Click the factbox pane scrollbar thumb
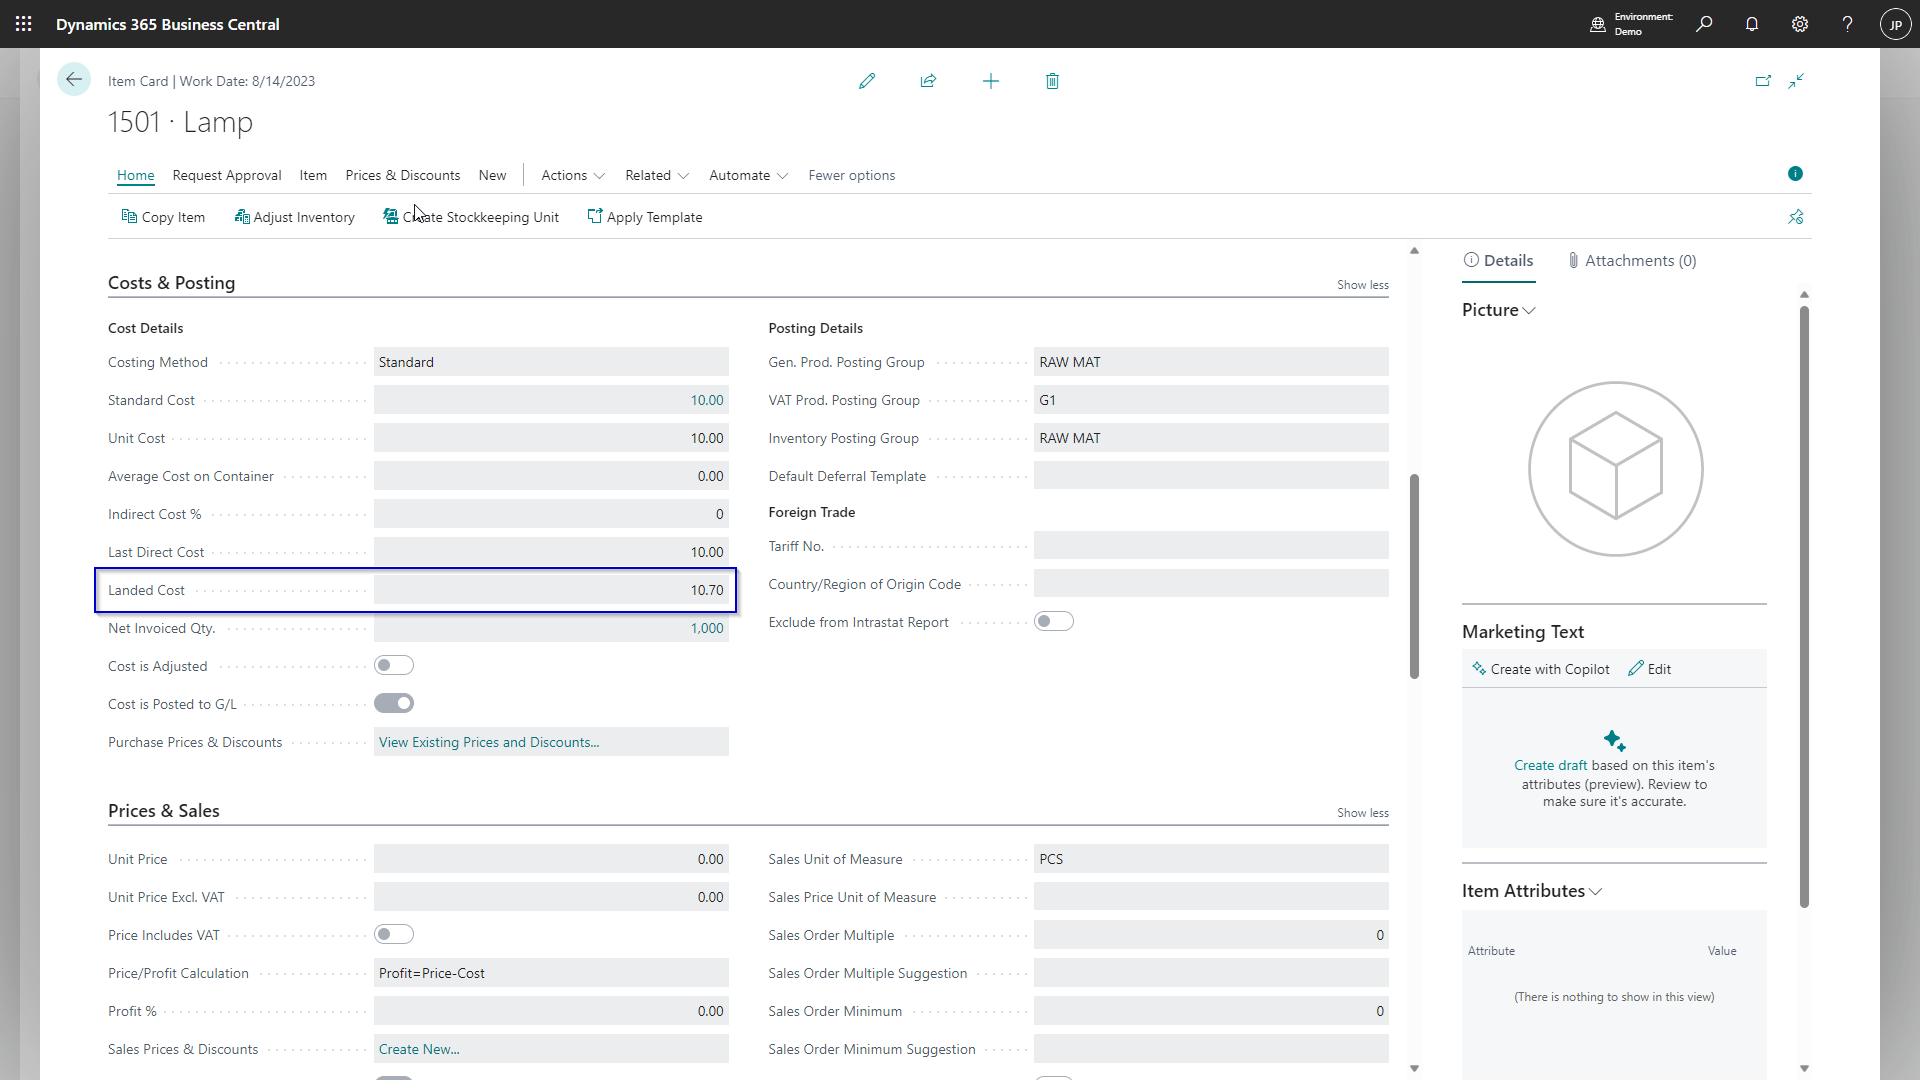The image size is (1920, 1080). pyautogui.click(x=1804, y=607)
